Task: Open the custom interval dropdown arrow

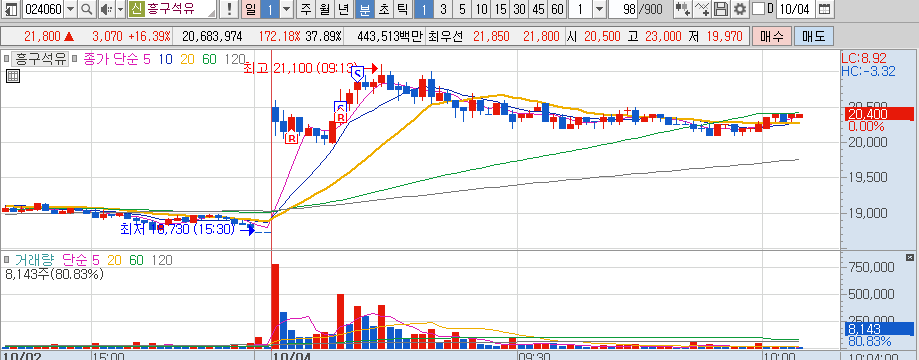Action: (599, 9)
